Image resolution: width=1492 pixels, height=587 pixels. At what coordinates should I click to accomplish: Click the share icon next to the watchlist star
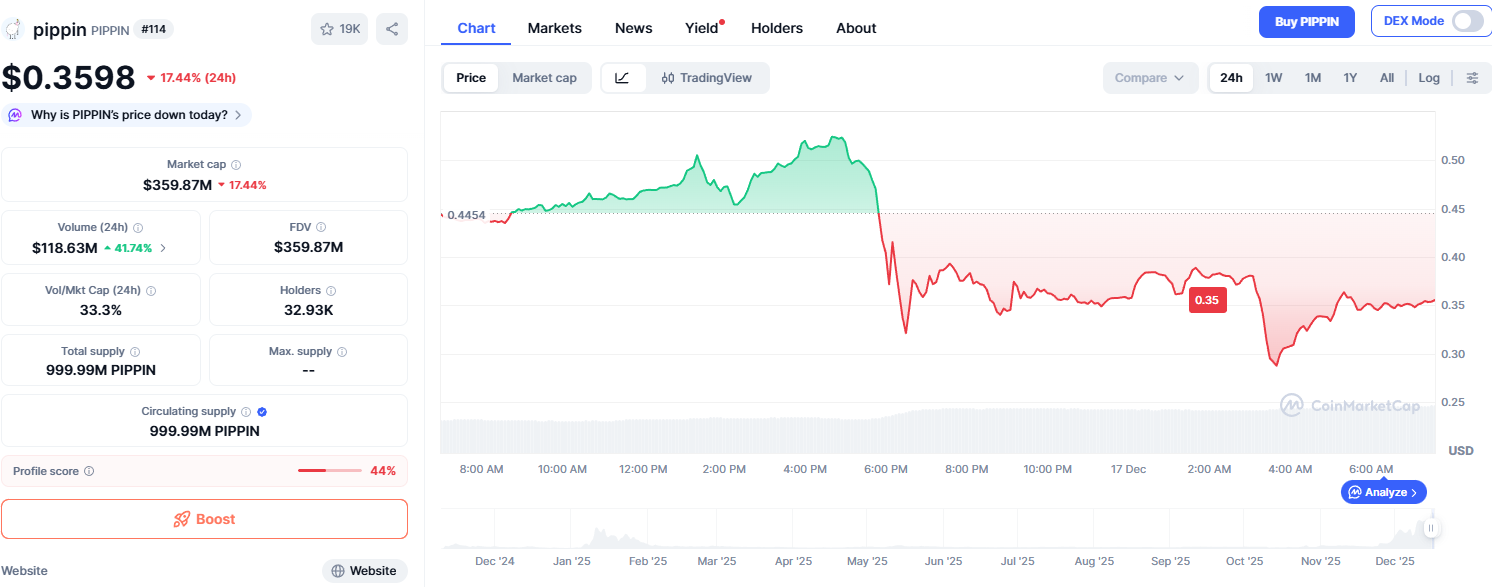pos(391,28)
